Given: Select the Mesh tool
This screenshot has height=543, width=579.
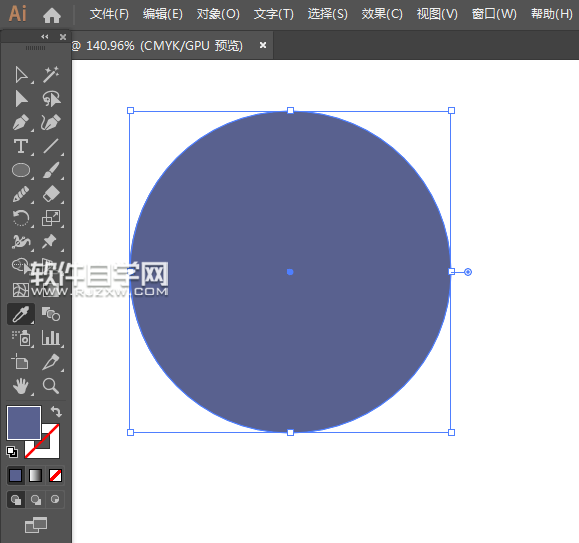Looking at the screenshot, I should 21,290.
